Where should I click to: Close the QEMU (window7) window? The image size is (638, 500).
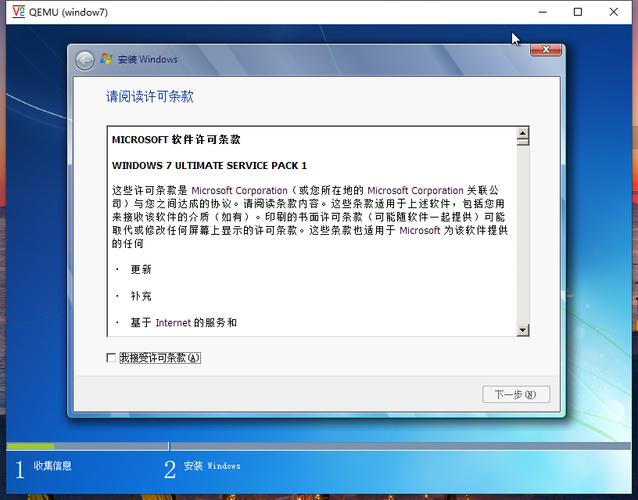[614, 12]
